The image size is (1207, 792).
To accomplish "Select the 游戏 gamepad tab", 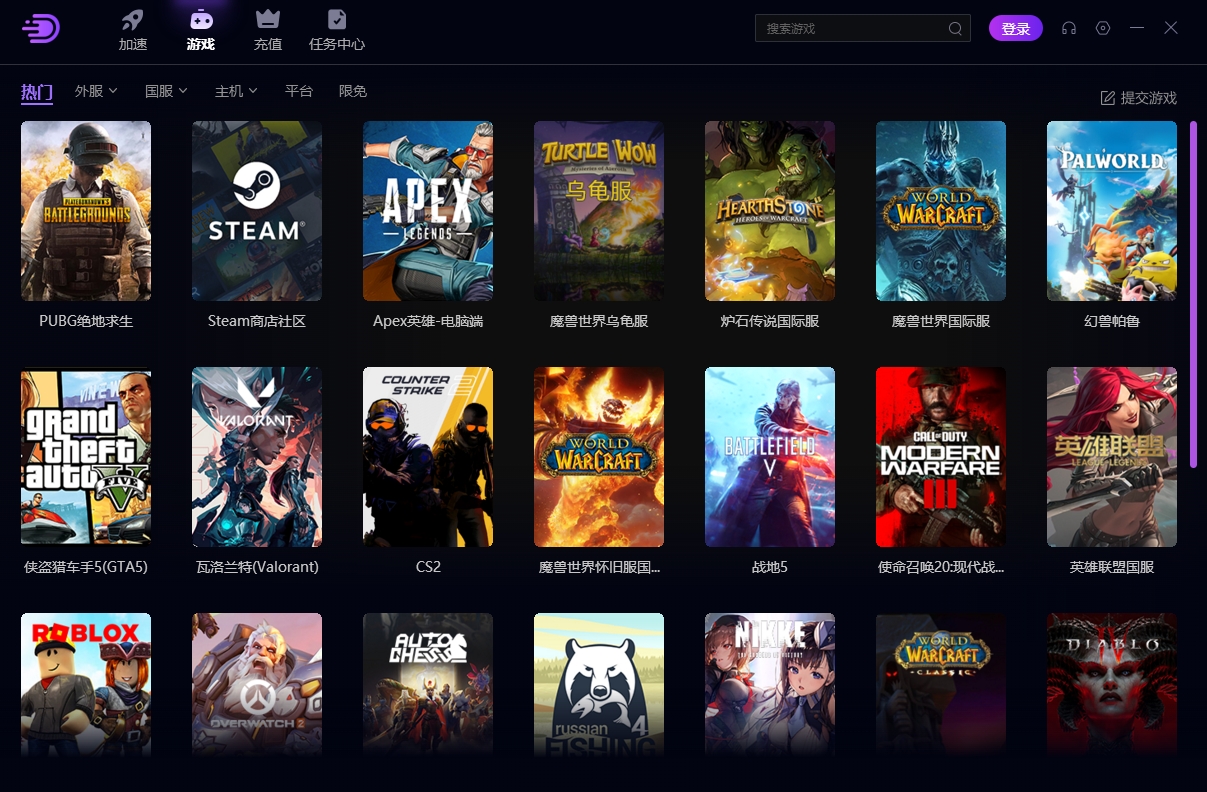I will (201, 30).
